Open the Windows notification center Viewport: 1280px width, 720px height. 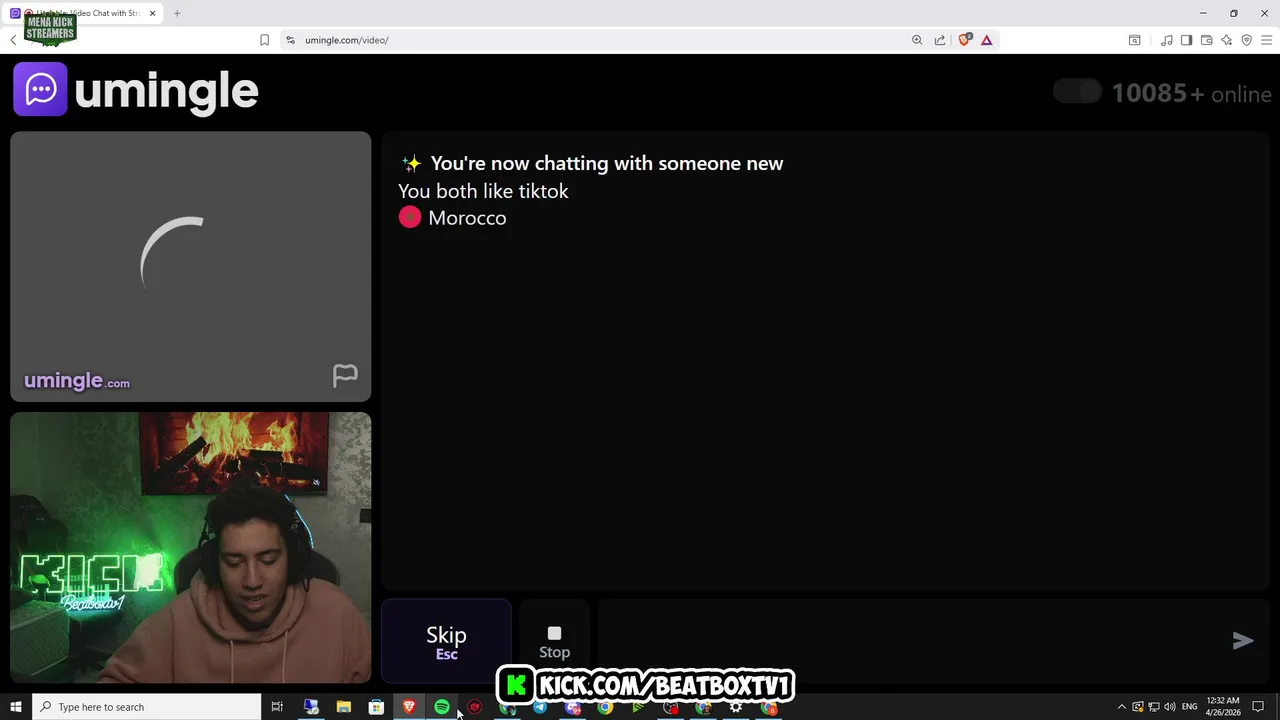[1258, 707]
